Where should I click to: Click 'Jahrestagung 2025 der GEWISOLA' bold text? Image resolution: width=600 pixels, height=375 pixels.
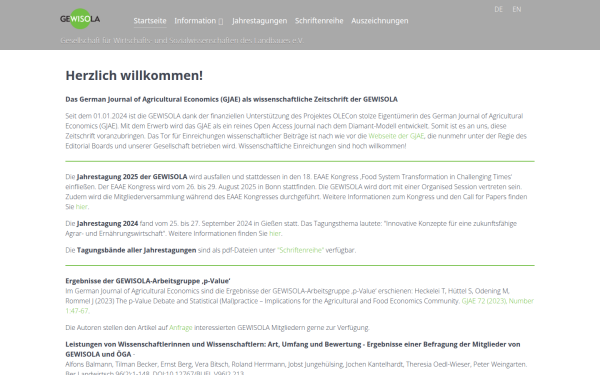click(132, 177)
